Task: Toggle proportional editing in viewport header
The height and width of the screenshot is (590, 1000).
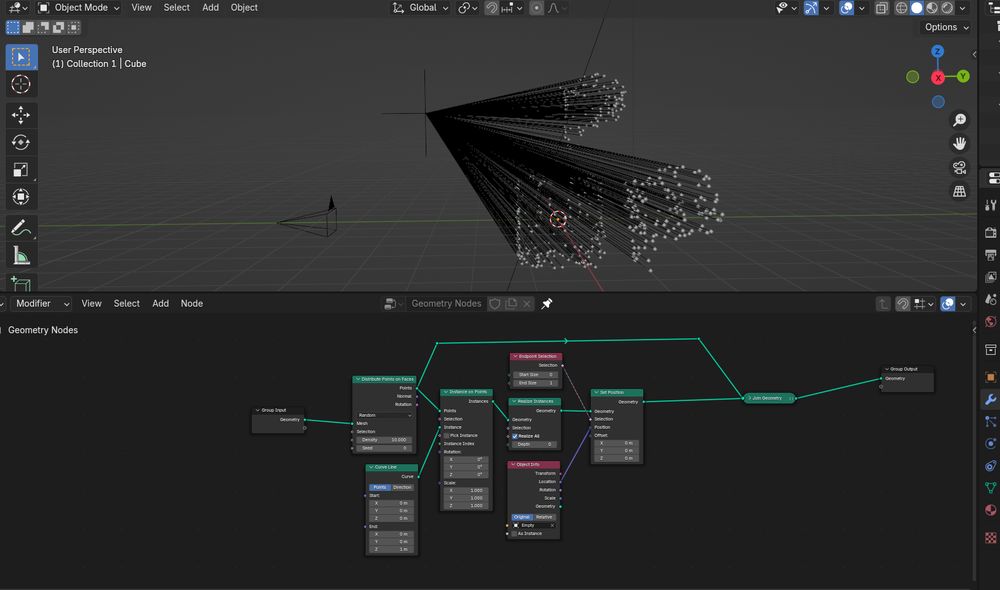Action: tap(536, 8)
